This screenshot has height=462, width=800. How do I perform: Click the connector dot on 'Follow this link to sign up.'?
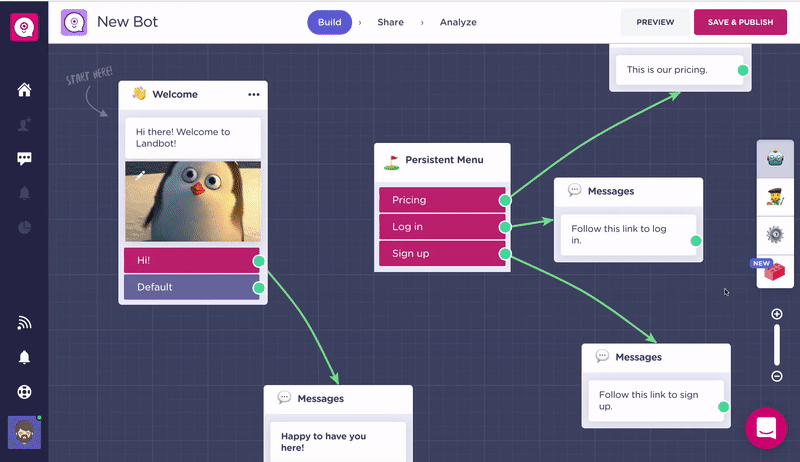click(x=723, y=406)
